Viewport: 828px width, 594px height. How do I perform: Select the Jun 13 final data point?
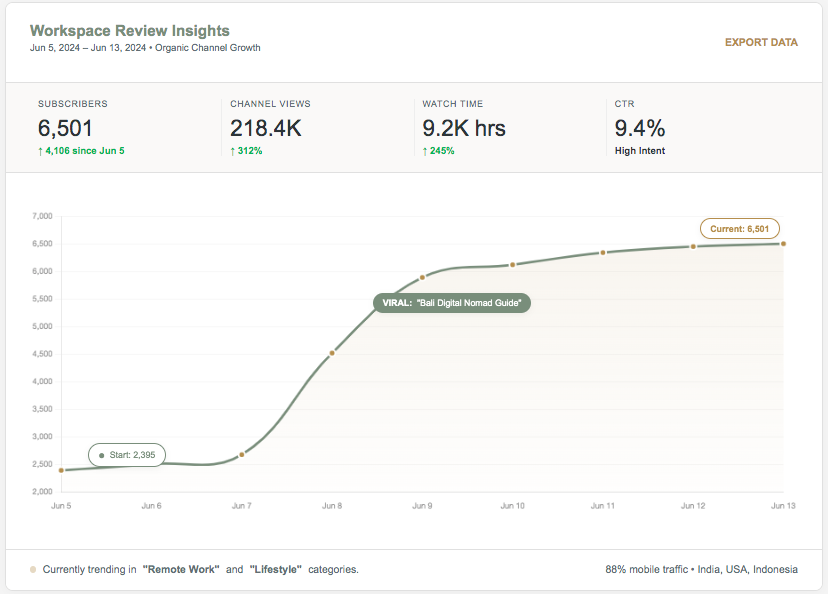click(x=783, y=243)
